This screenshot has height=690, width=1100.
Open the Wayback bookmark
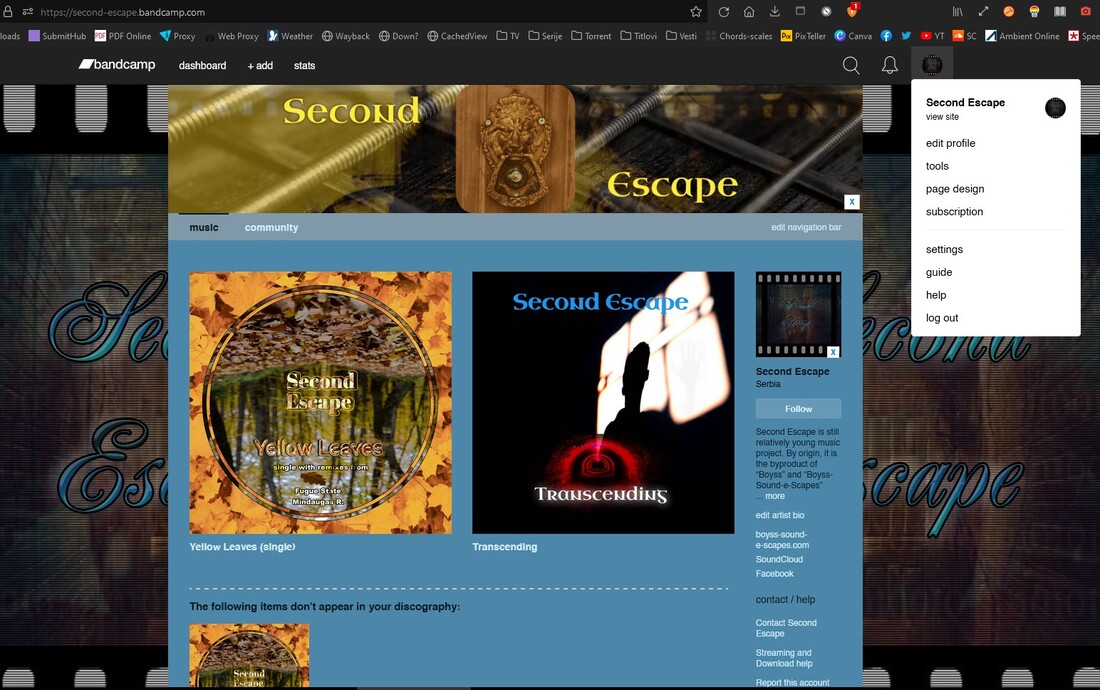coord(345,36)
